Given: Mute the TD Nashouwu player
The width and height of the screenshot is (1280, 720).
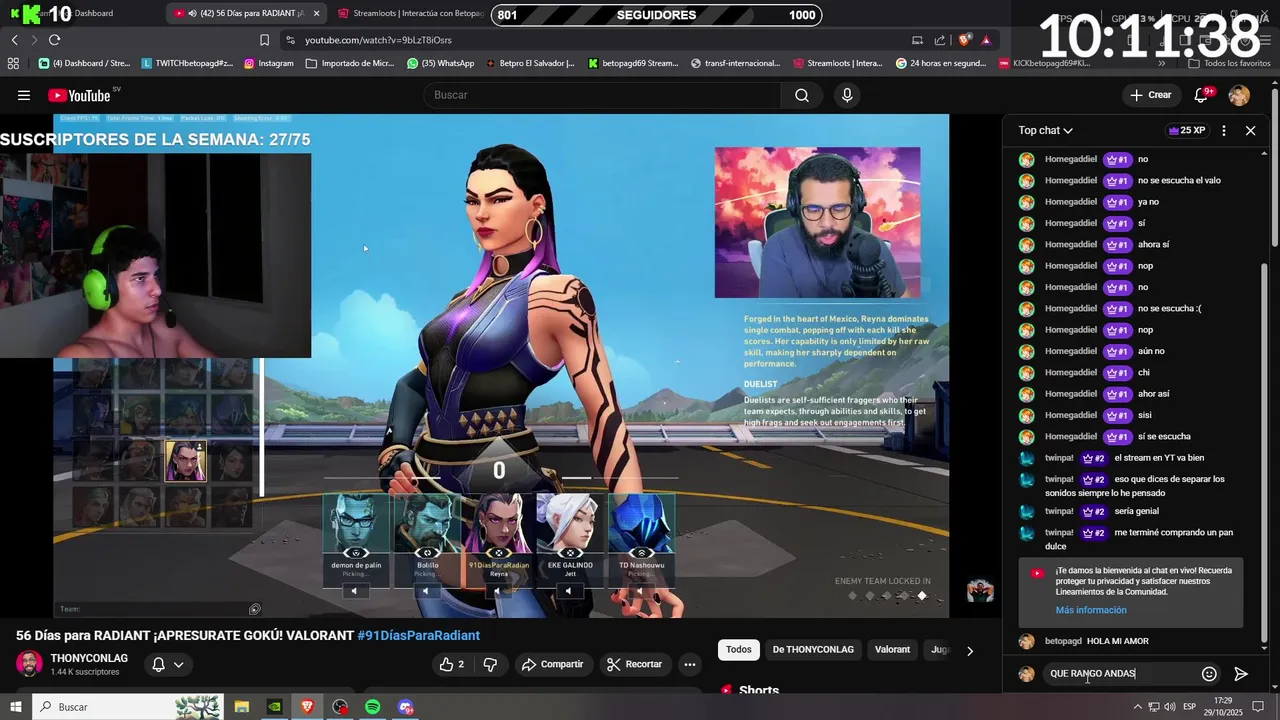Looking at the screenshot, I should [640, 591].
